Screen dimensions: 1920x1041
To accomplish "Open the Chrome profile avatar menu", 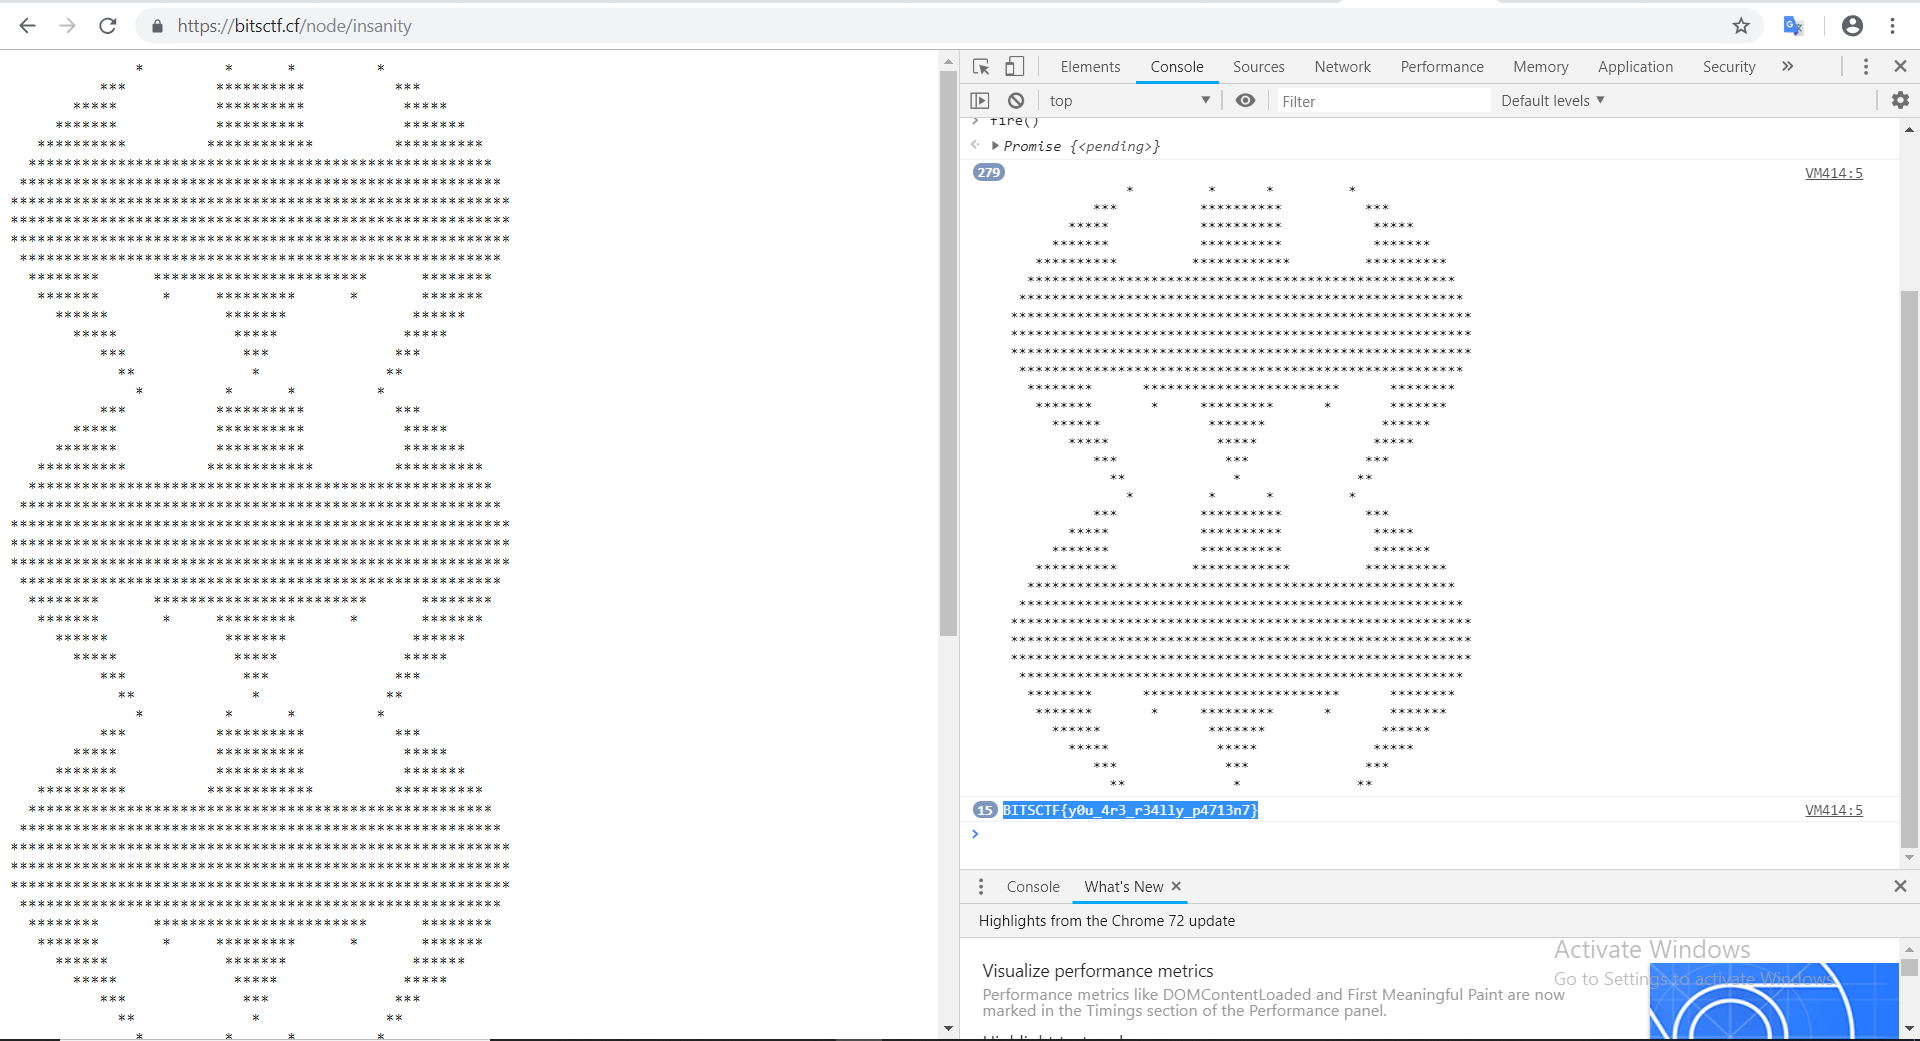I will pos(1852,26).
